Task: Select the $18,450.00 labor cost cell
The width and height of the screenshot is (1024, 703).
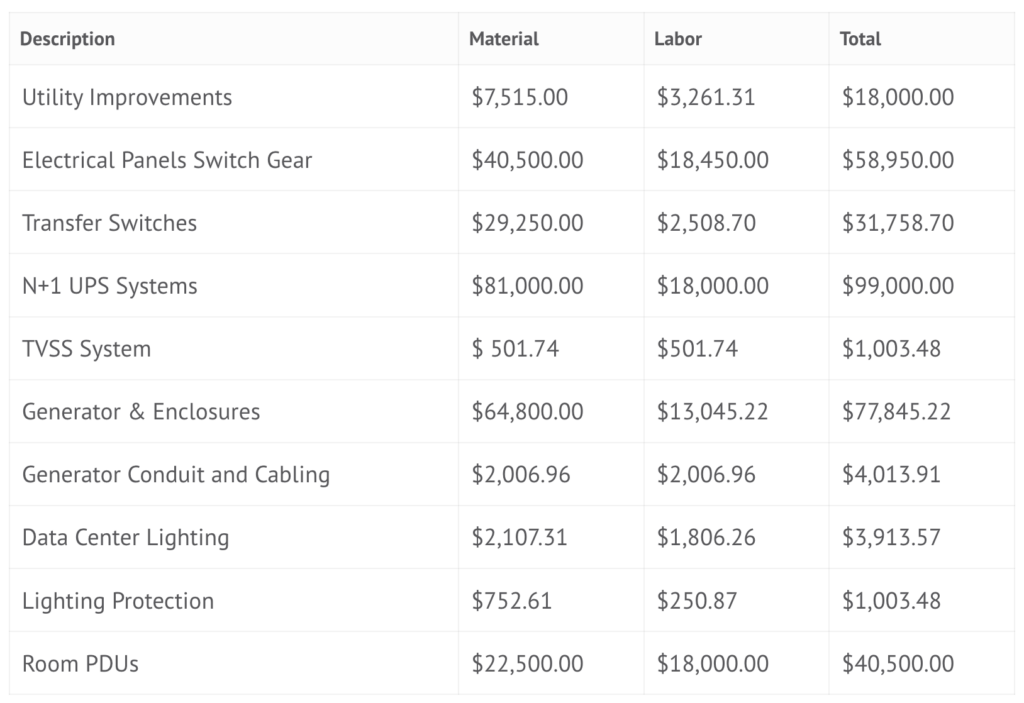Action: click(x=713, y=160)
